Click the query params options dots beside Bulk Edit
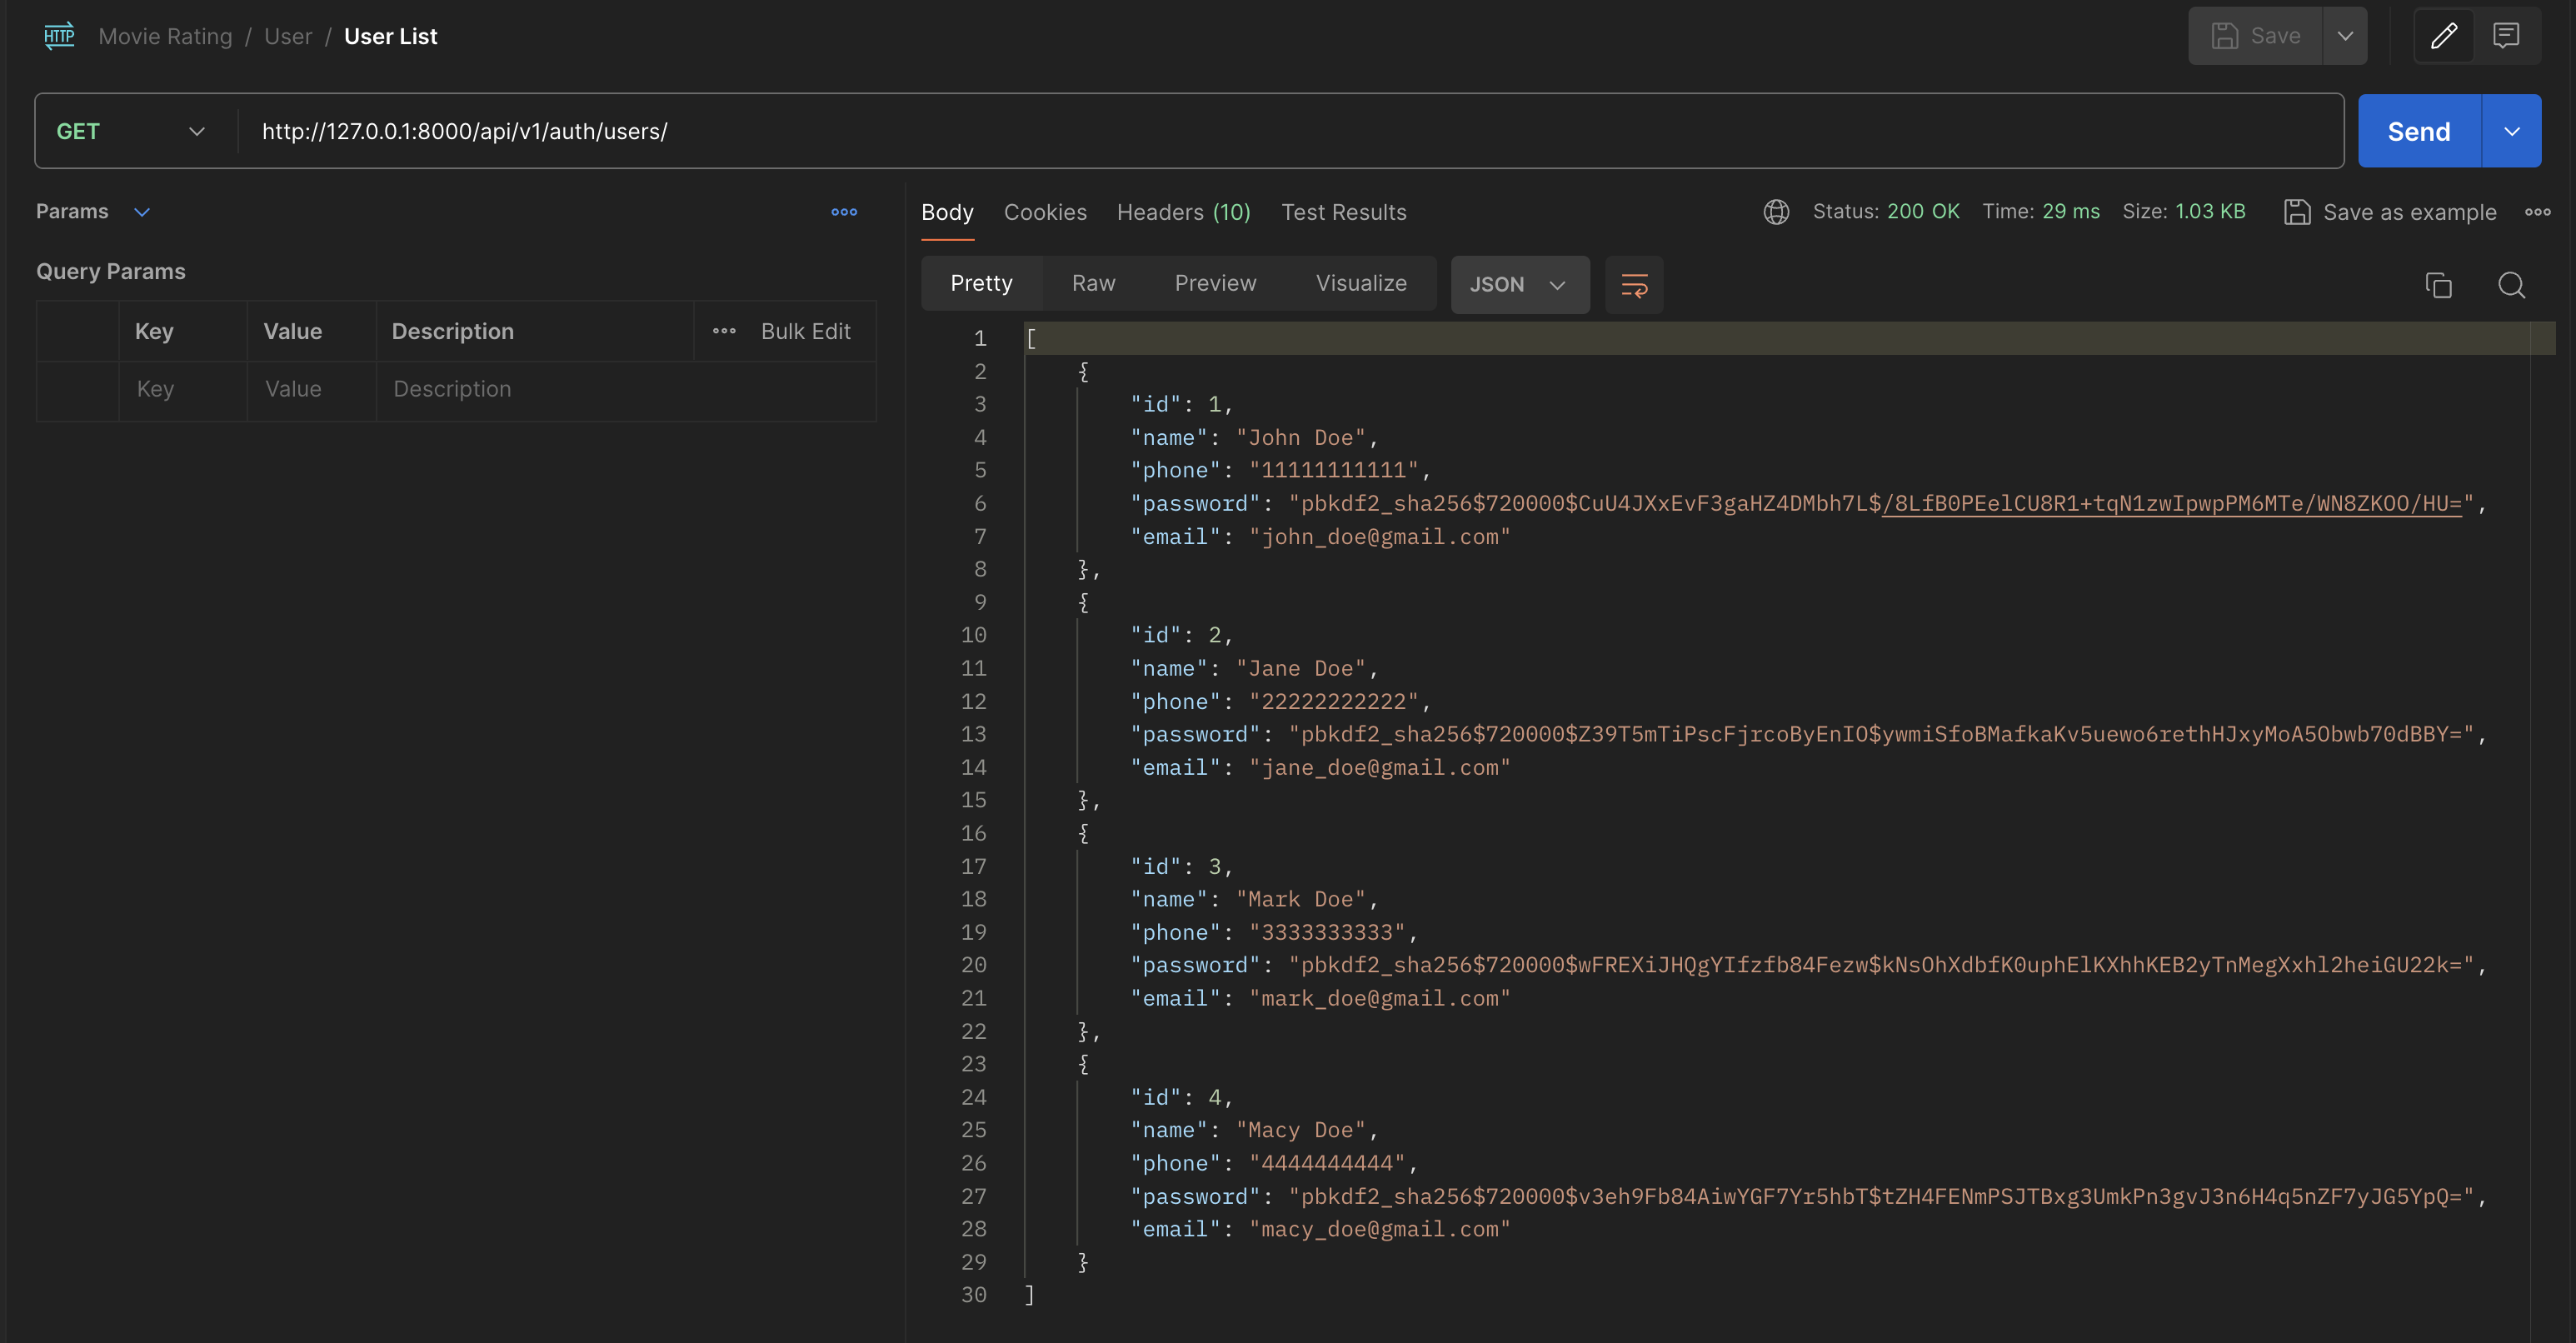The width and height of the screenshot is (2576, 1343). coord(724,331)
